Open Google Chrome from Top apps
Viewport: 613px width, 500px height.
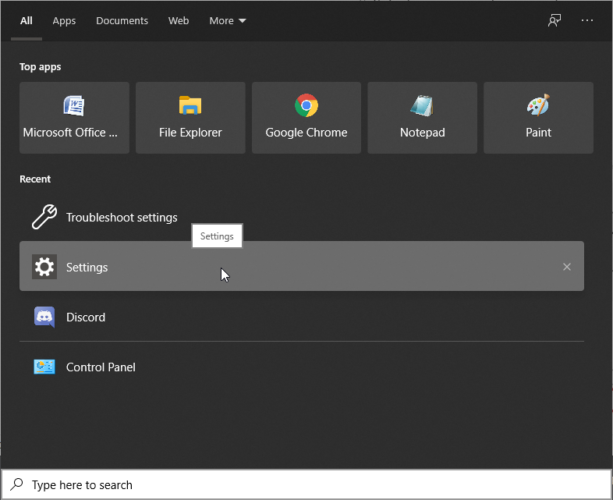coord(306,118)
